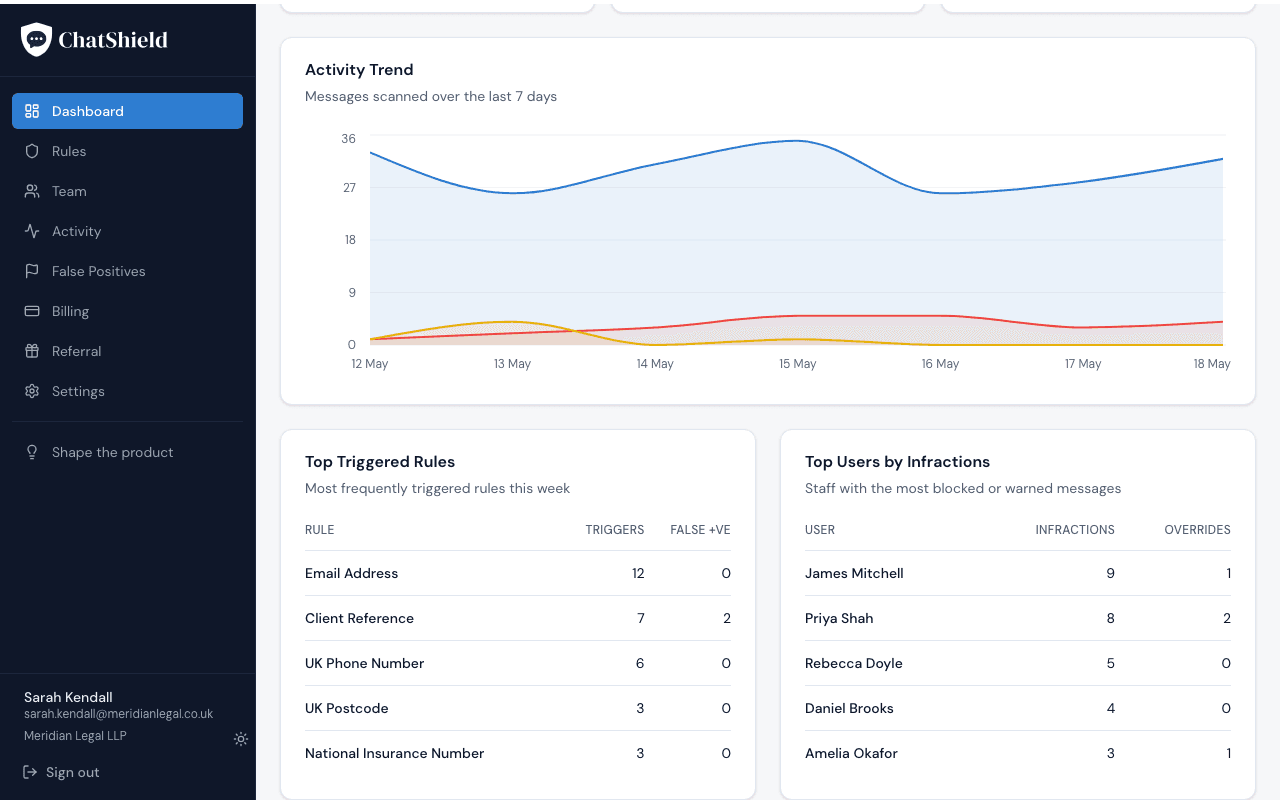The image size is (1280, 800).
Task: Click the Referral gift icon
Action: point(32,351)
